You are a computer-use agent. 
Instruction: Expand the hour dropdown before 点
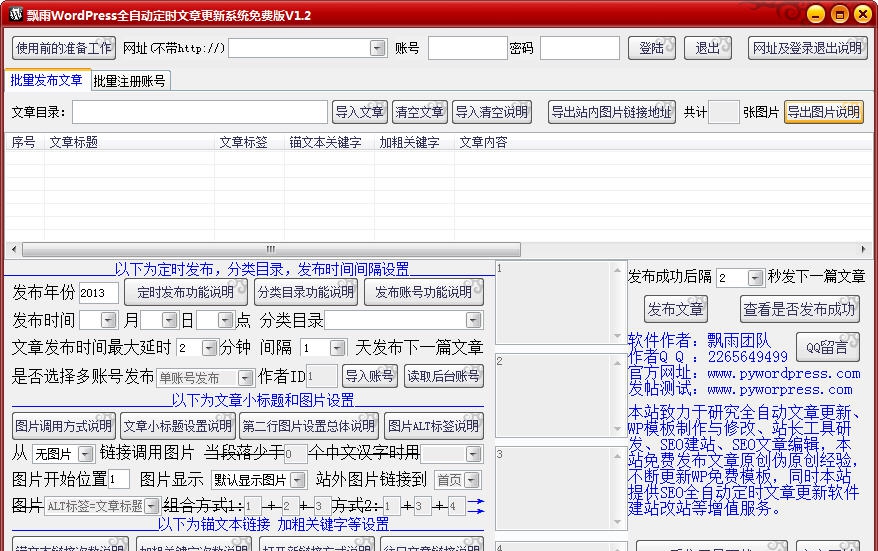226,320
